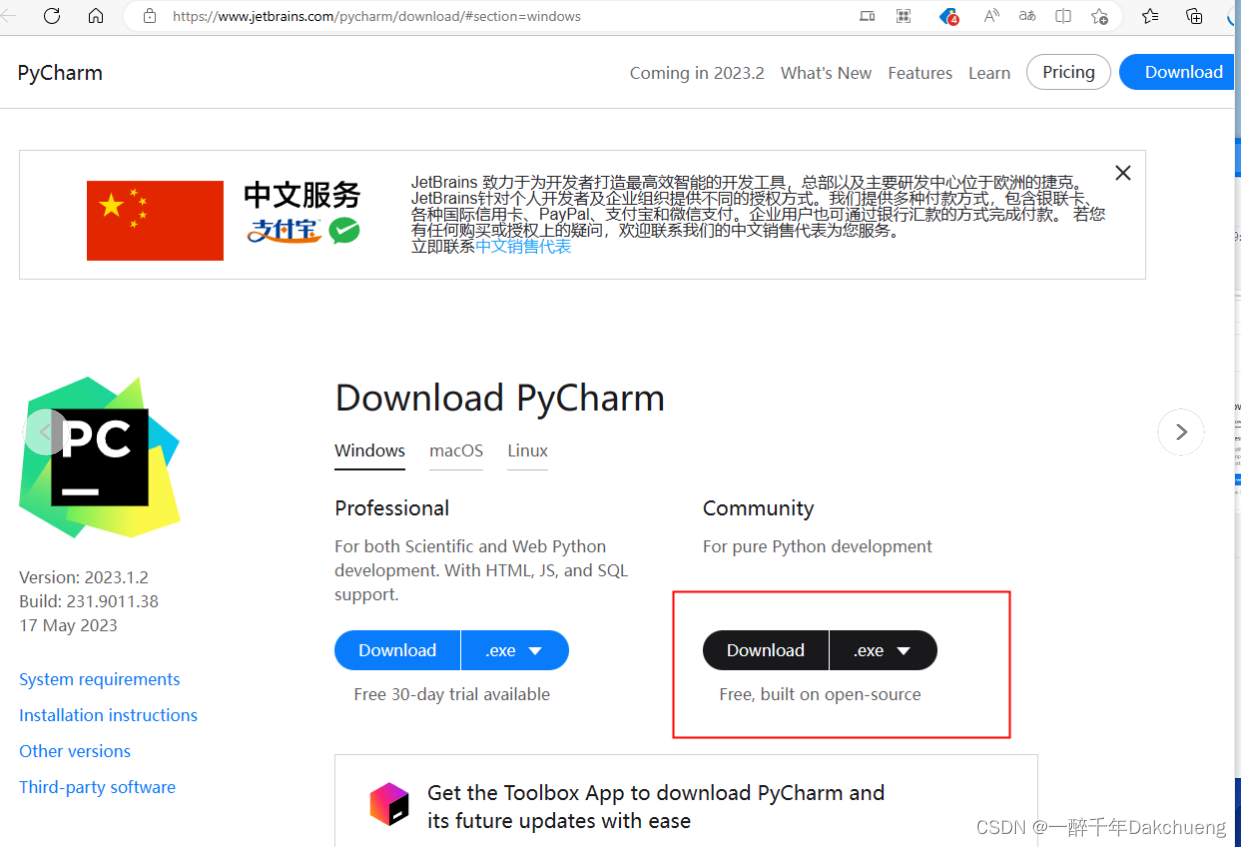The image size is (1241, 847).
Task: Open Coming in 2023.2 menu item
Action: coord(697,73)
